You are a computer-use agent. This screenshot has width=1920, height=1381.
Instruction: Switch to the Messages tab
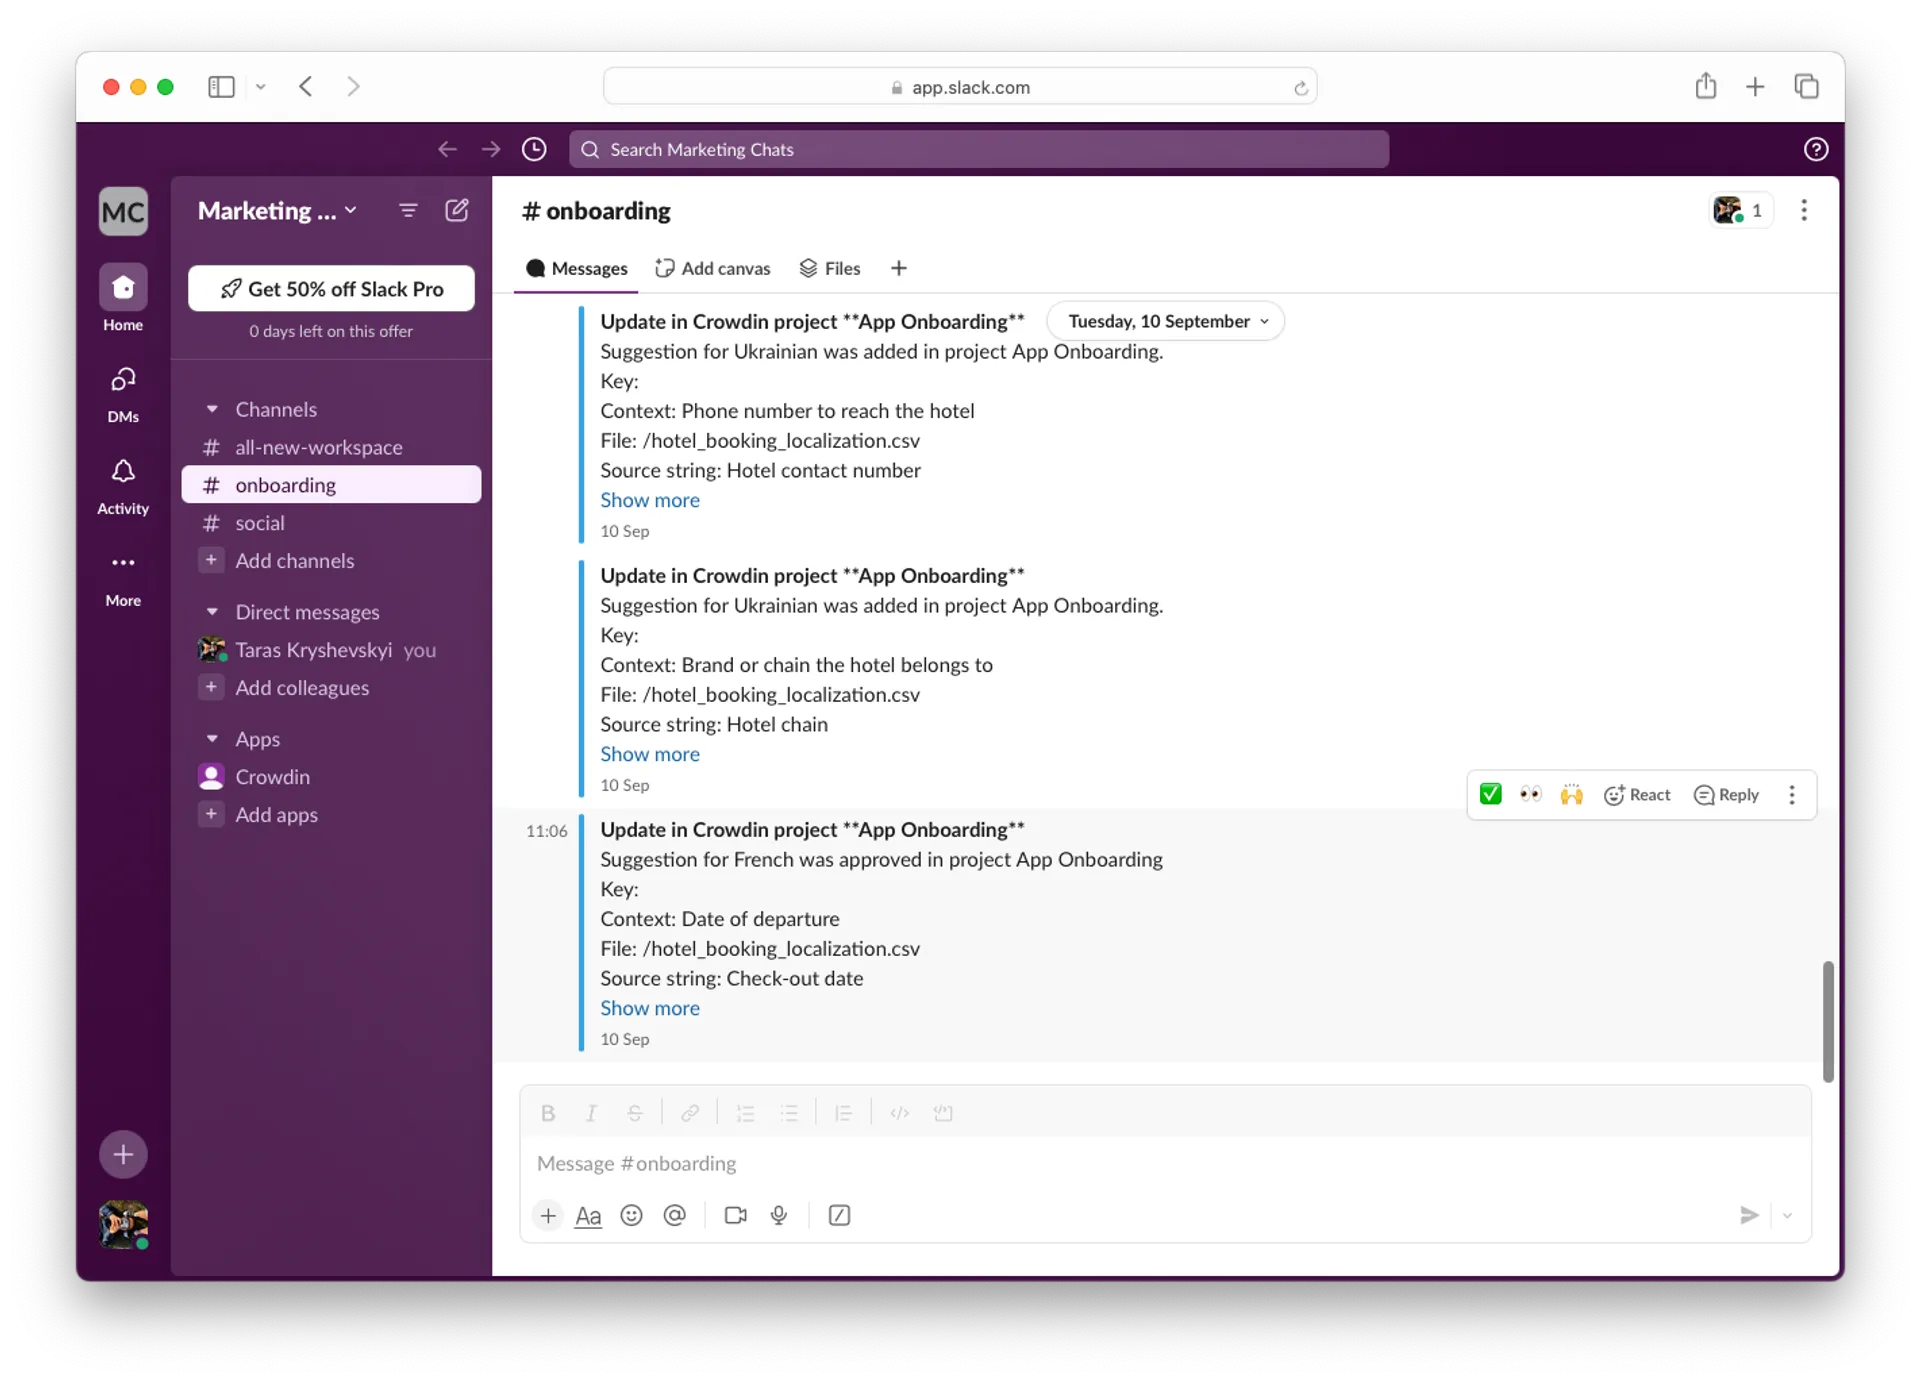[x=577, y=268]
